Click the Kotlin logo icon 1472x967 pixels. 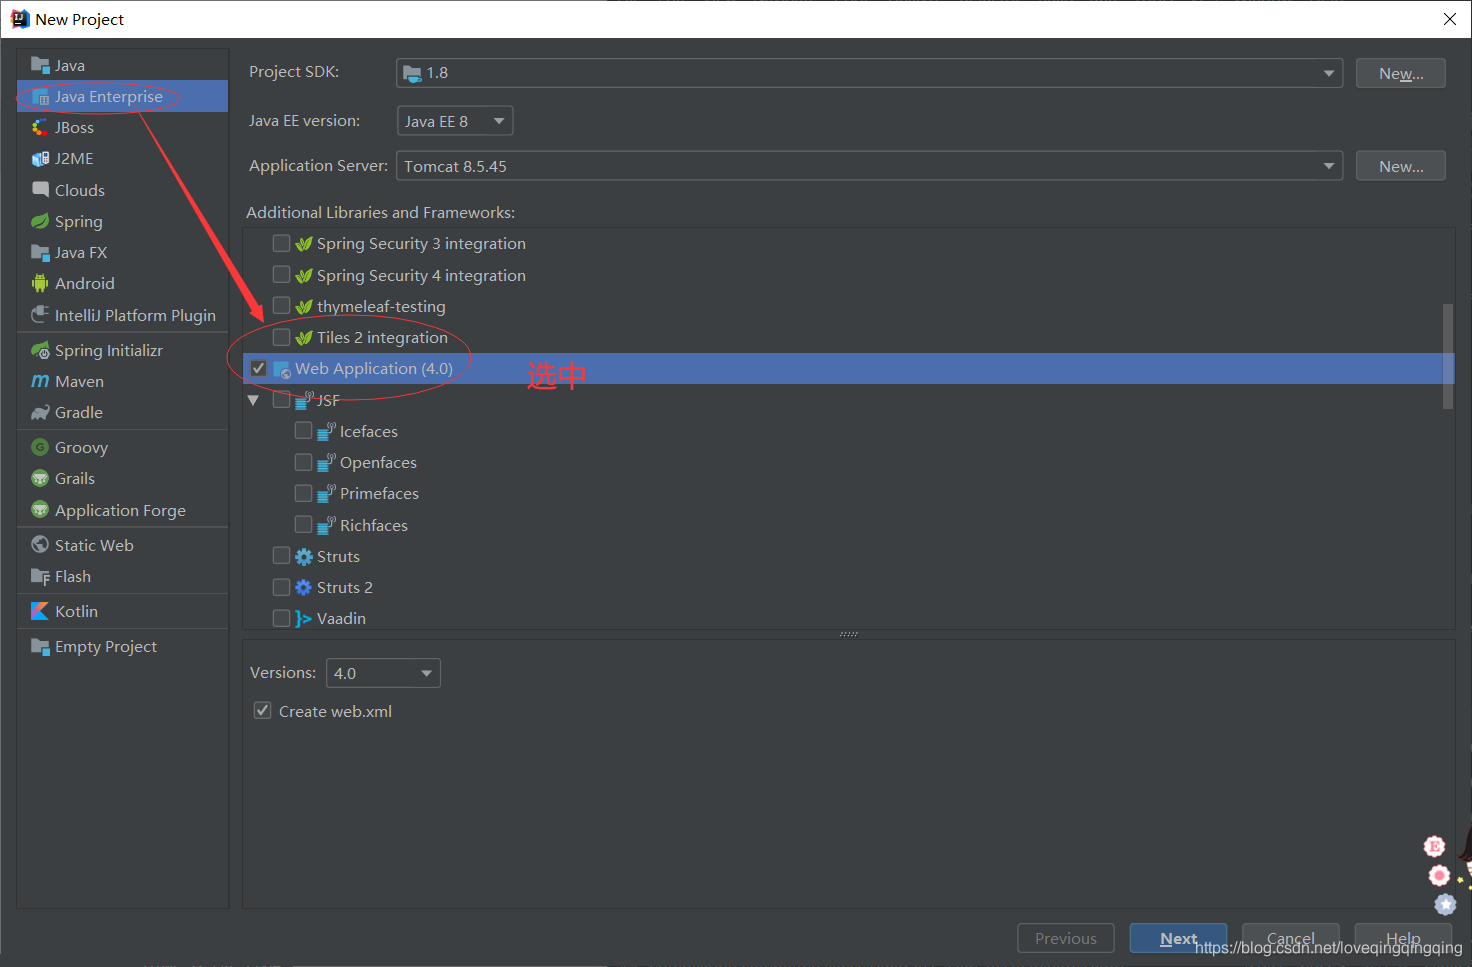point(40,611)
